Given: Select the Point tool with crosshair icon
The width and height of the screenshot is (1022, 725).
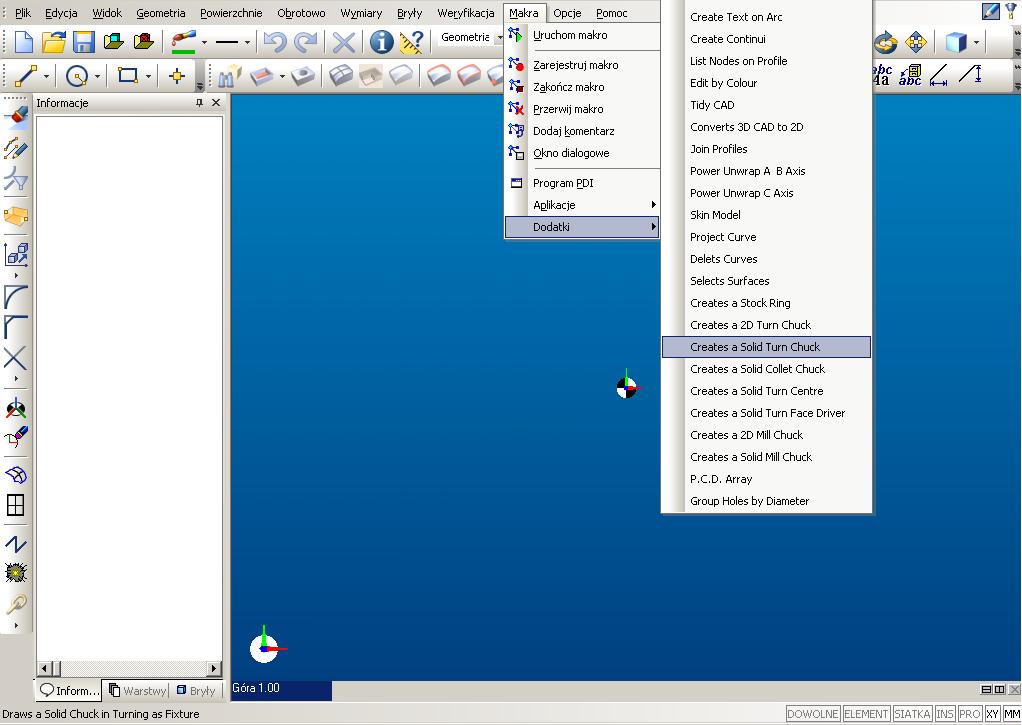Looking at the screenshot, I should click(177, 76).
